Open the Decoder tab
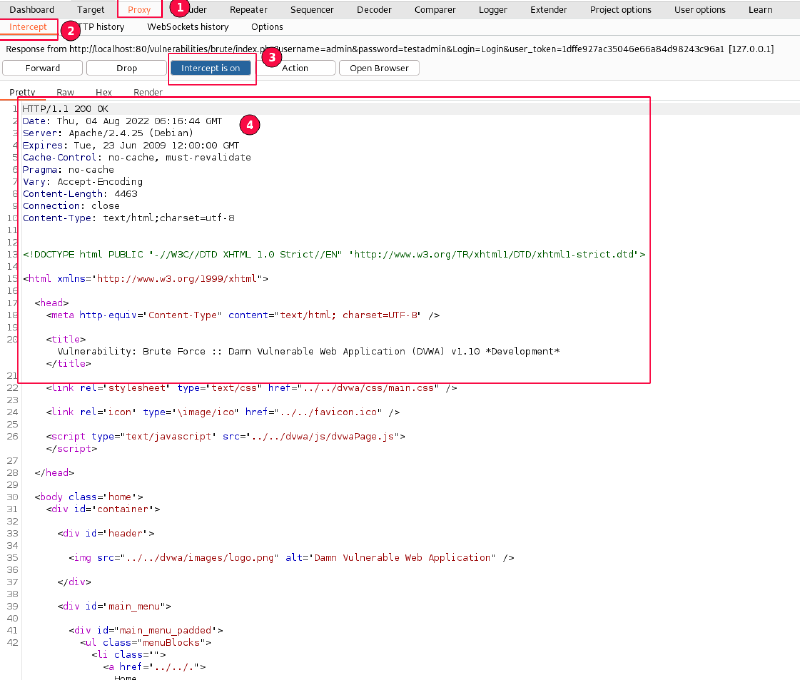Image resolution: width=800 pixels, height=680 pixels. pyautogui.click(x=374, y=10)
